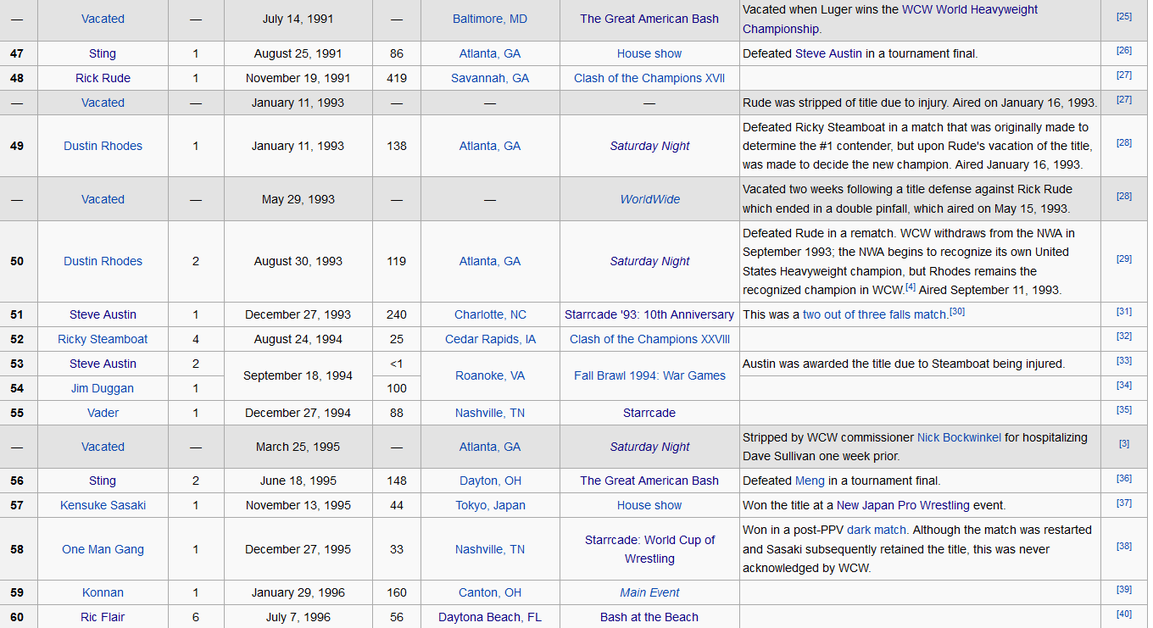Select the date November 19, 1991
1153x628 pixels.
pos(298,78)
